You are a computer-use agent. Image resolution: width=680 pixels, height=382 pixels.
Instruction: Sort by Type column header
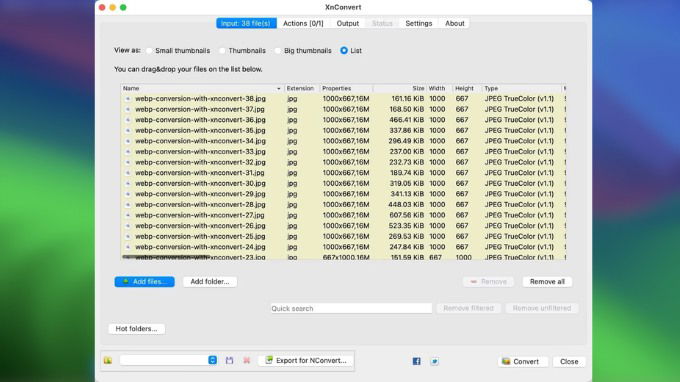pyautogui.click(x=522, y=88)
